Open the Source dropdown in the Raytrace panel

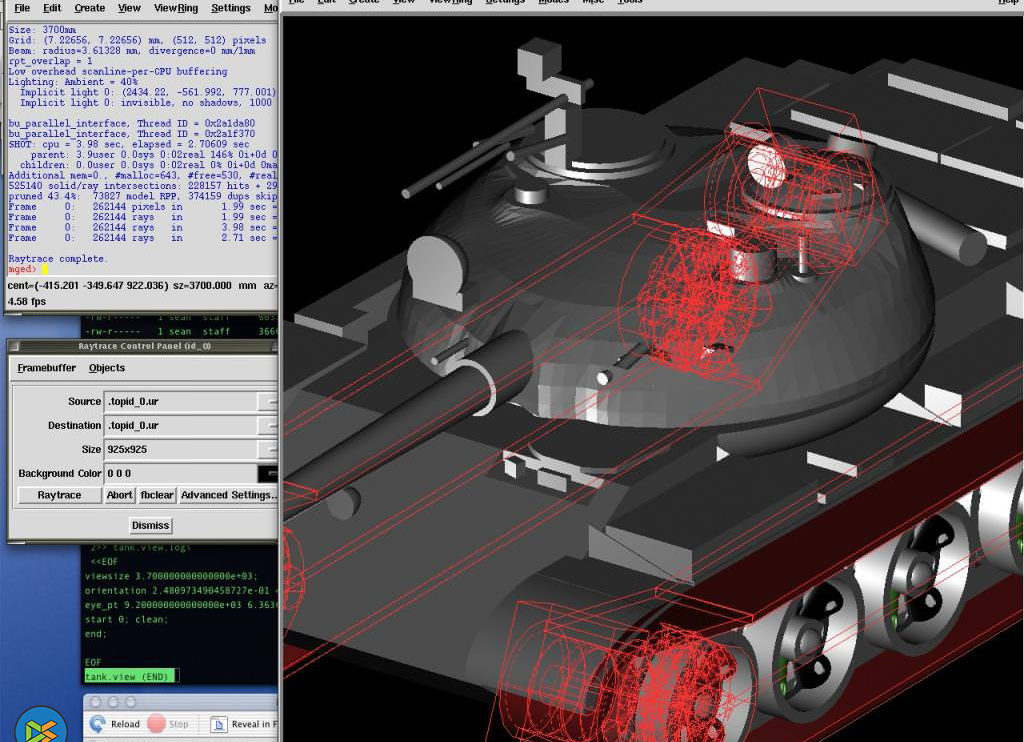[x=267, y=401]
